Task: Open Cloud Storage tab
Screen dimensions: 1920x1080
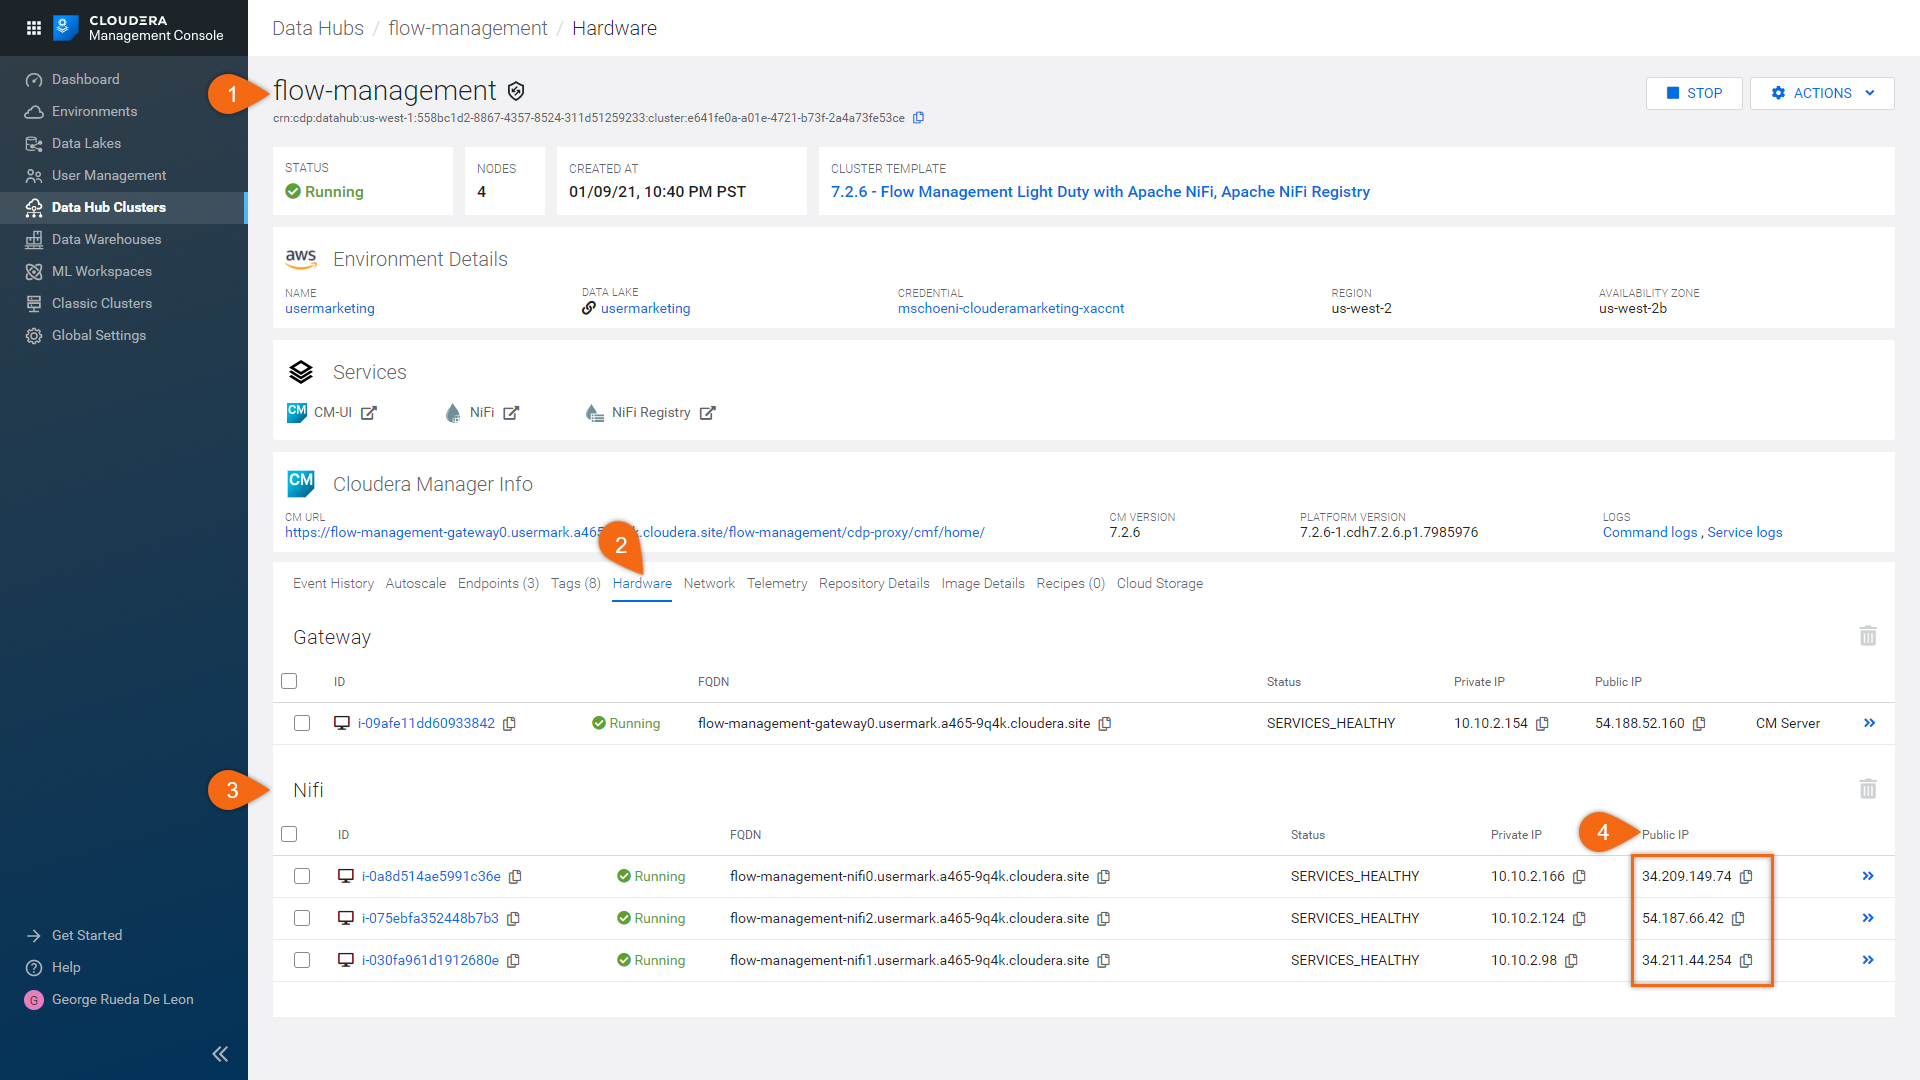Action: click(x=1160, y=584)
